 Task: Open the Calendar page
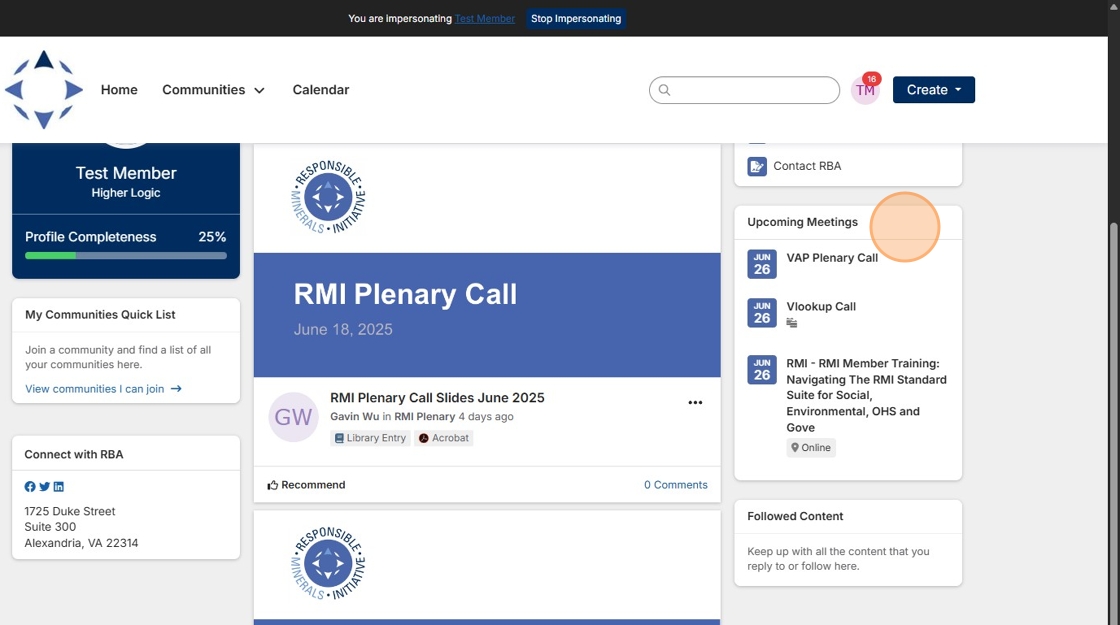[x=321, y=90]
